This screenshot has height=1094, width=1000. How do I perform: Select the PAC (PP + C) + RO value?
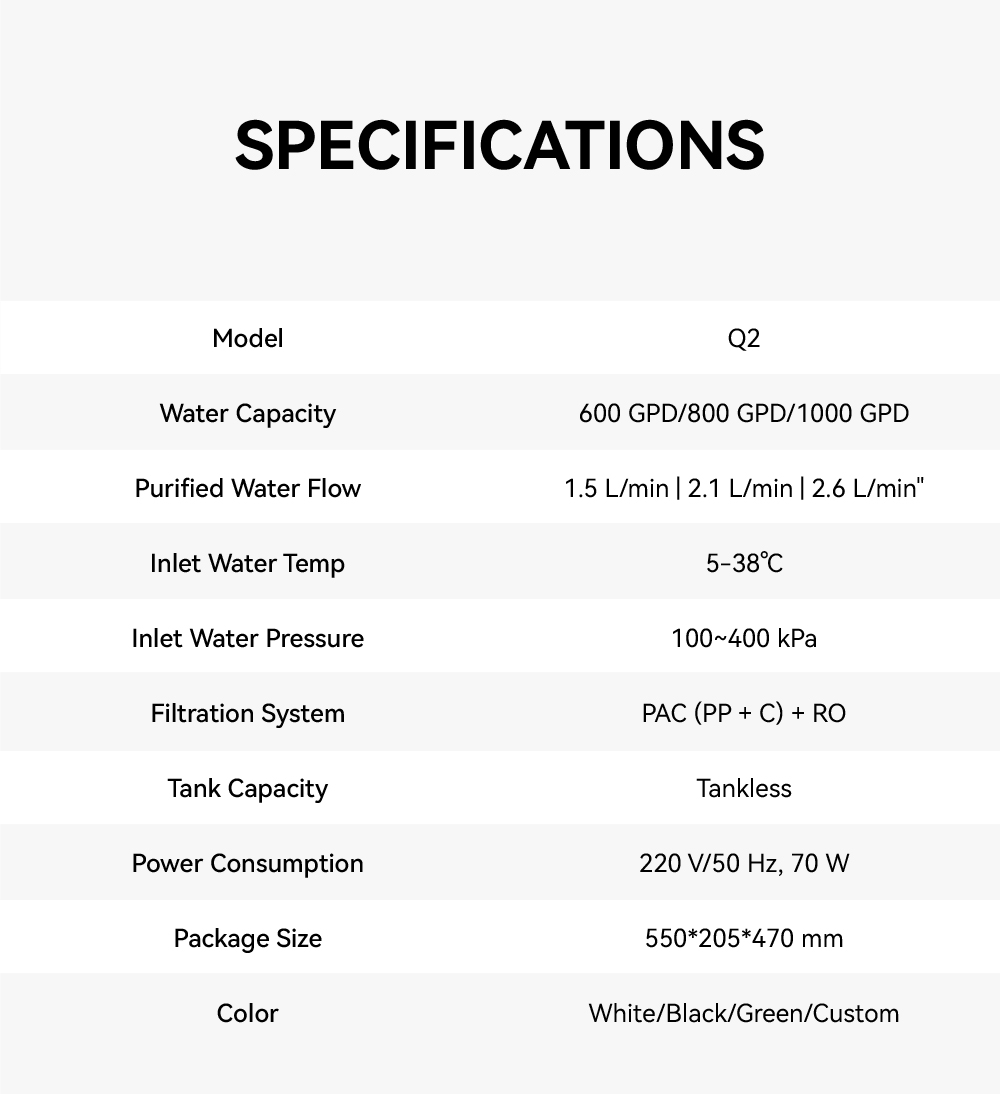(x=744, y=713)
